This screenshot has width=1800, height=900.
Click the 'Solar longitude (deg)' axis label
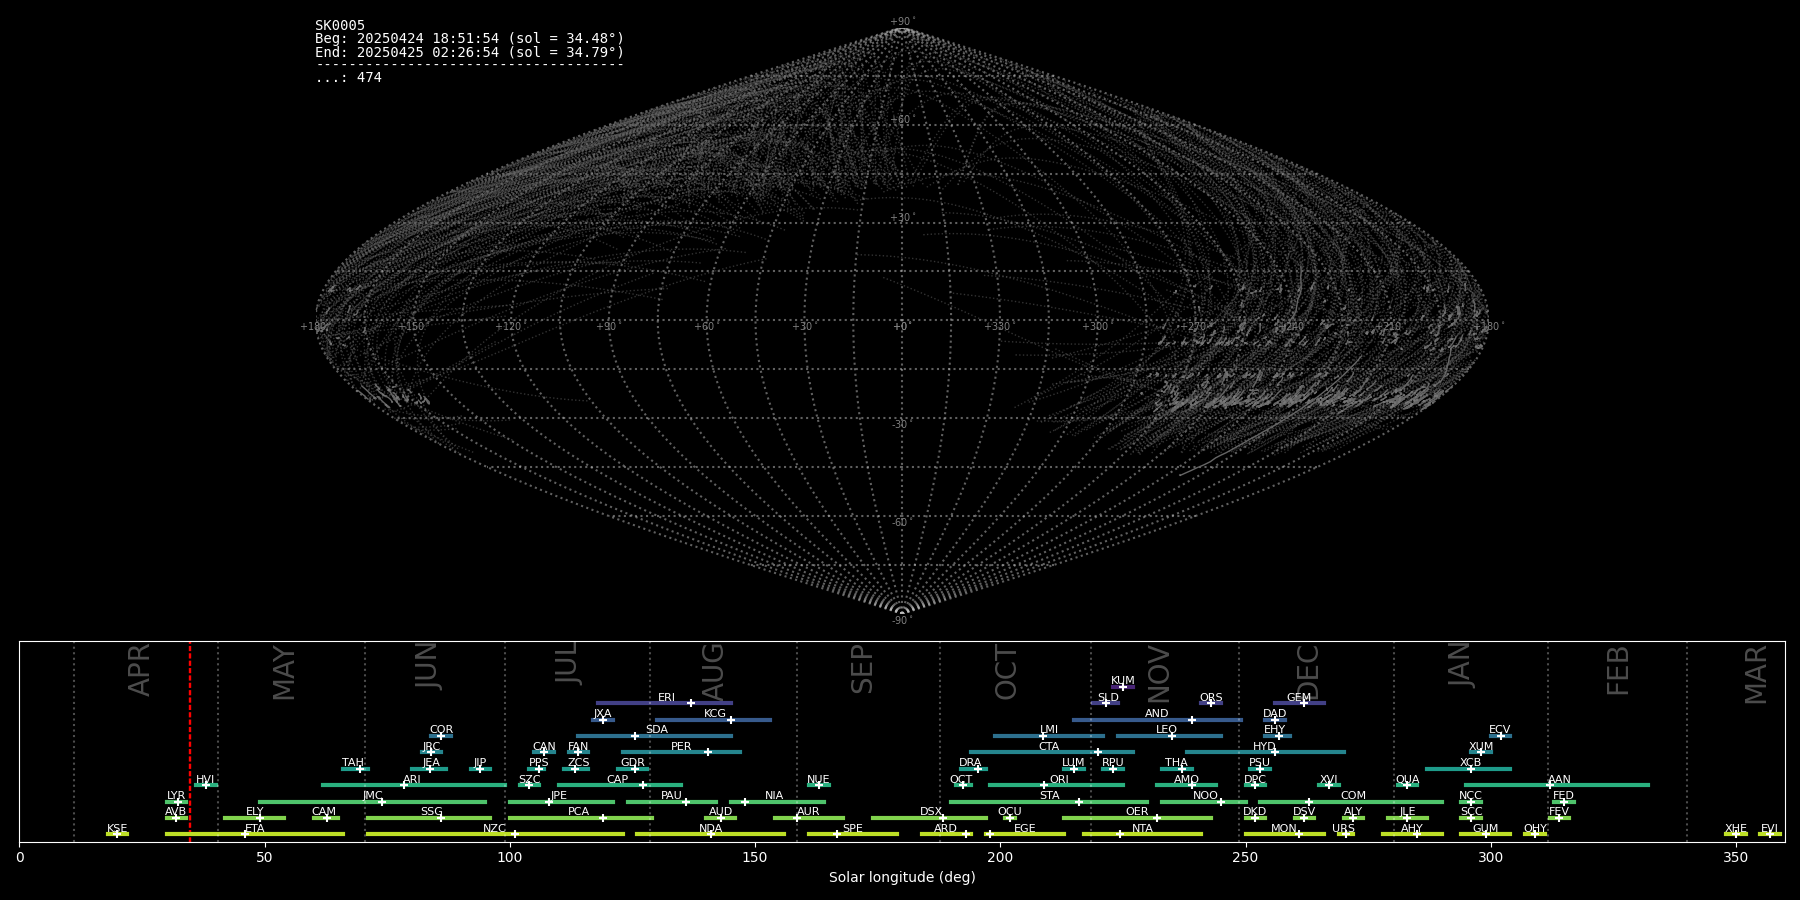click(x=902, y=877)
